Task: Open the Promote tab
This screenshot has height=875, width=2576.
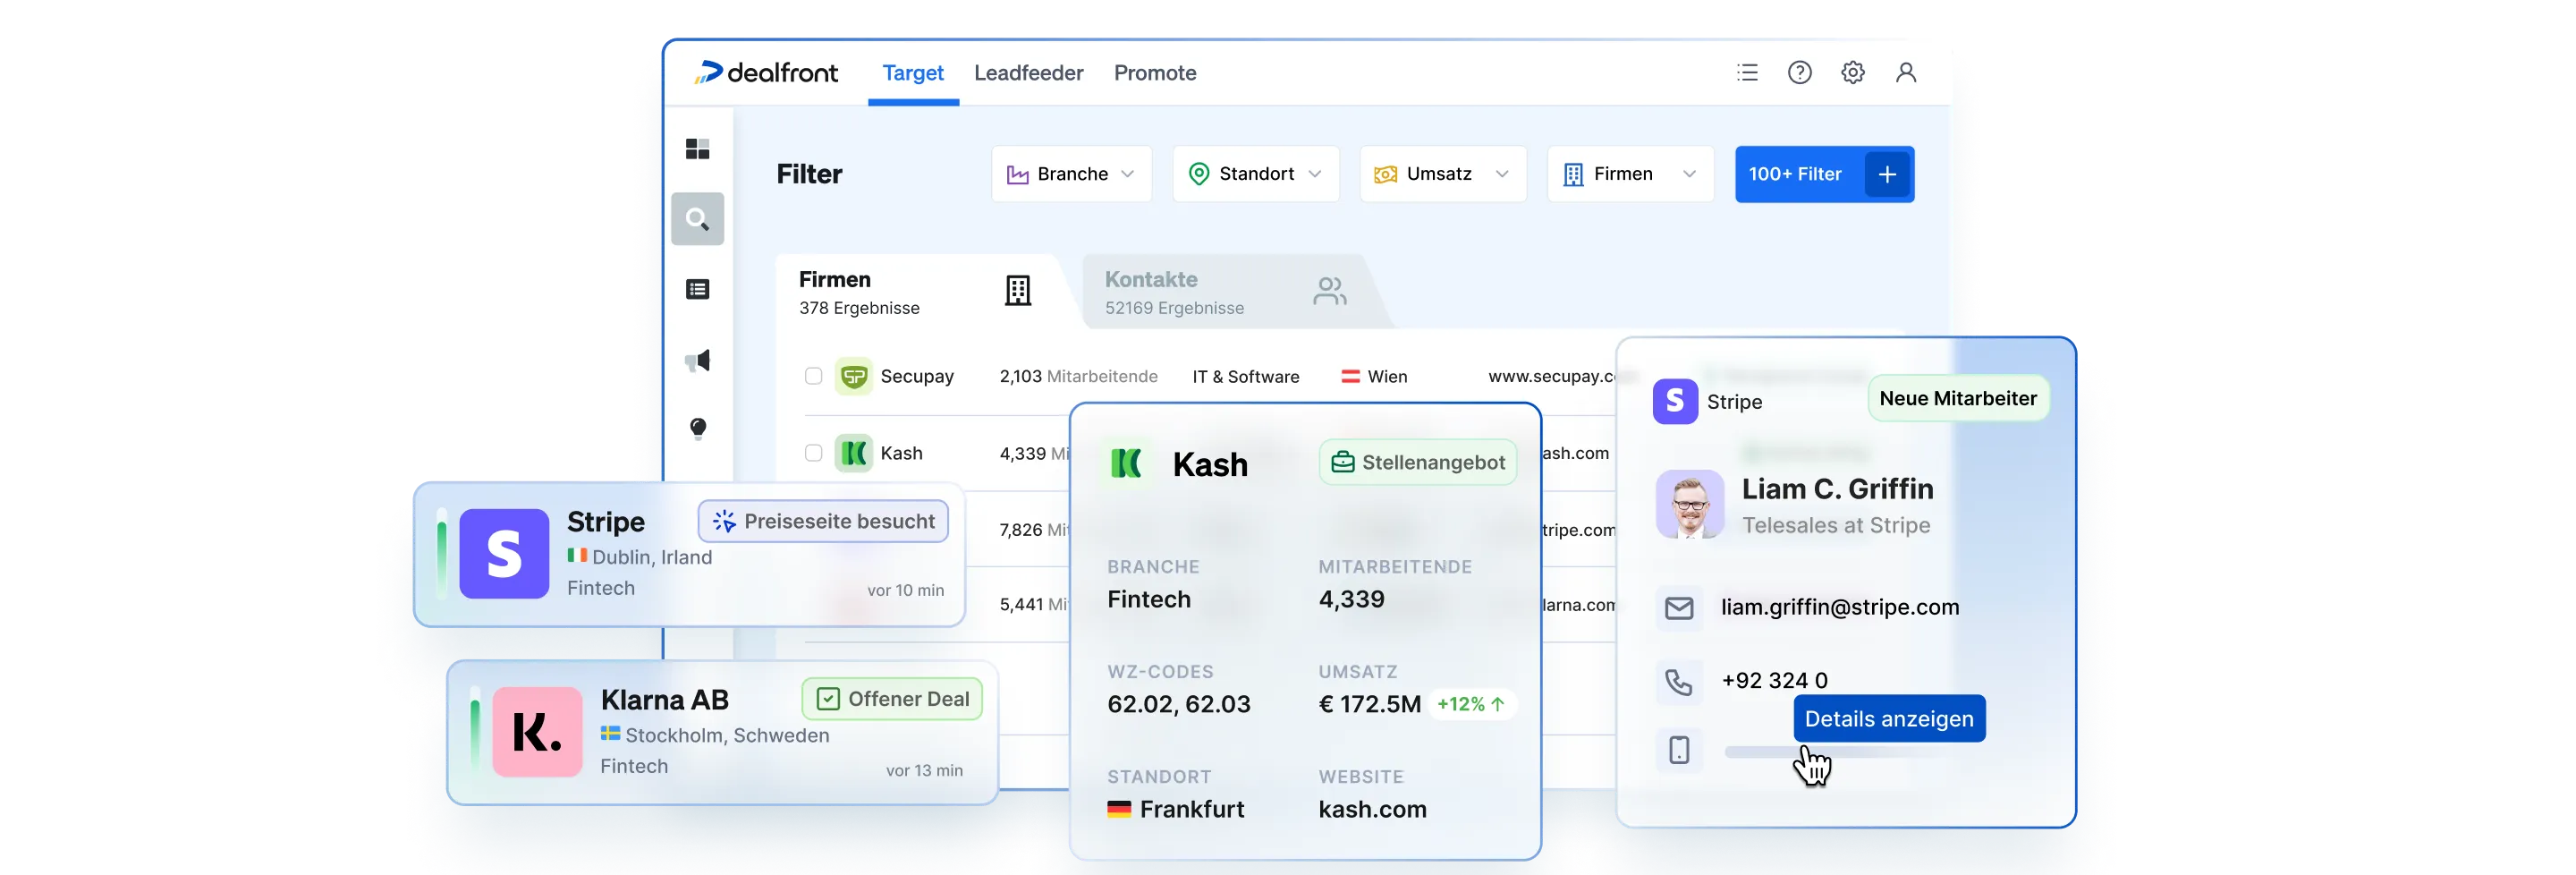Action: tap(1155, 73)
